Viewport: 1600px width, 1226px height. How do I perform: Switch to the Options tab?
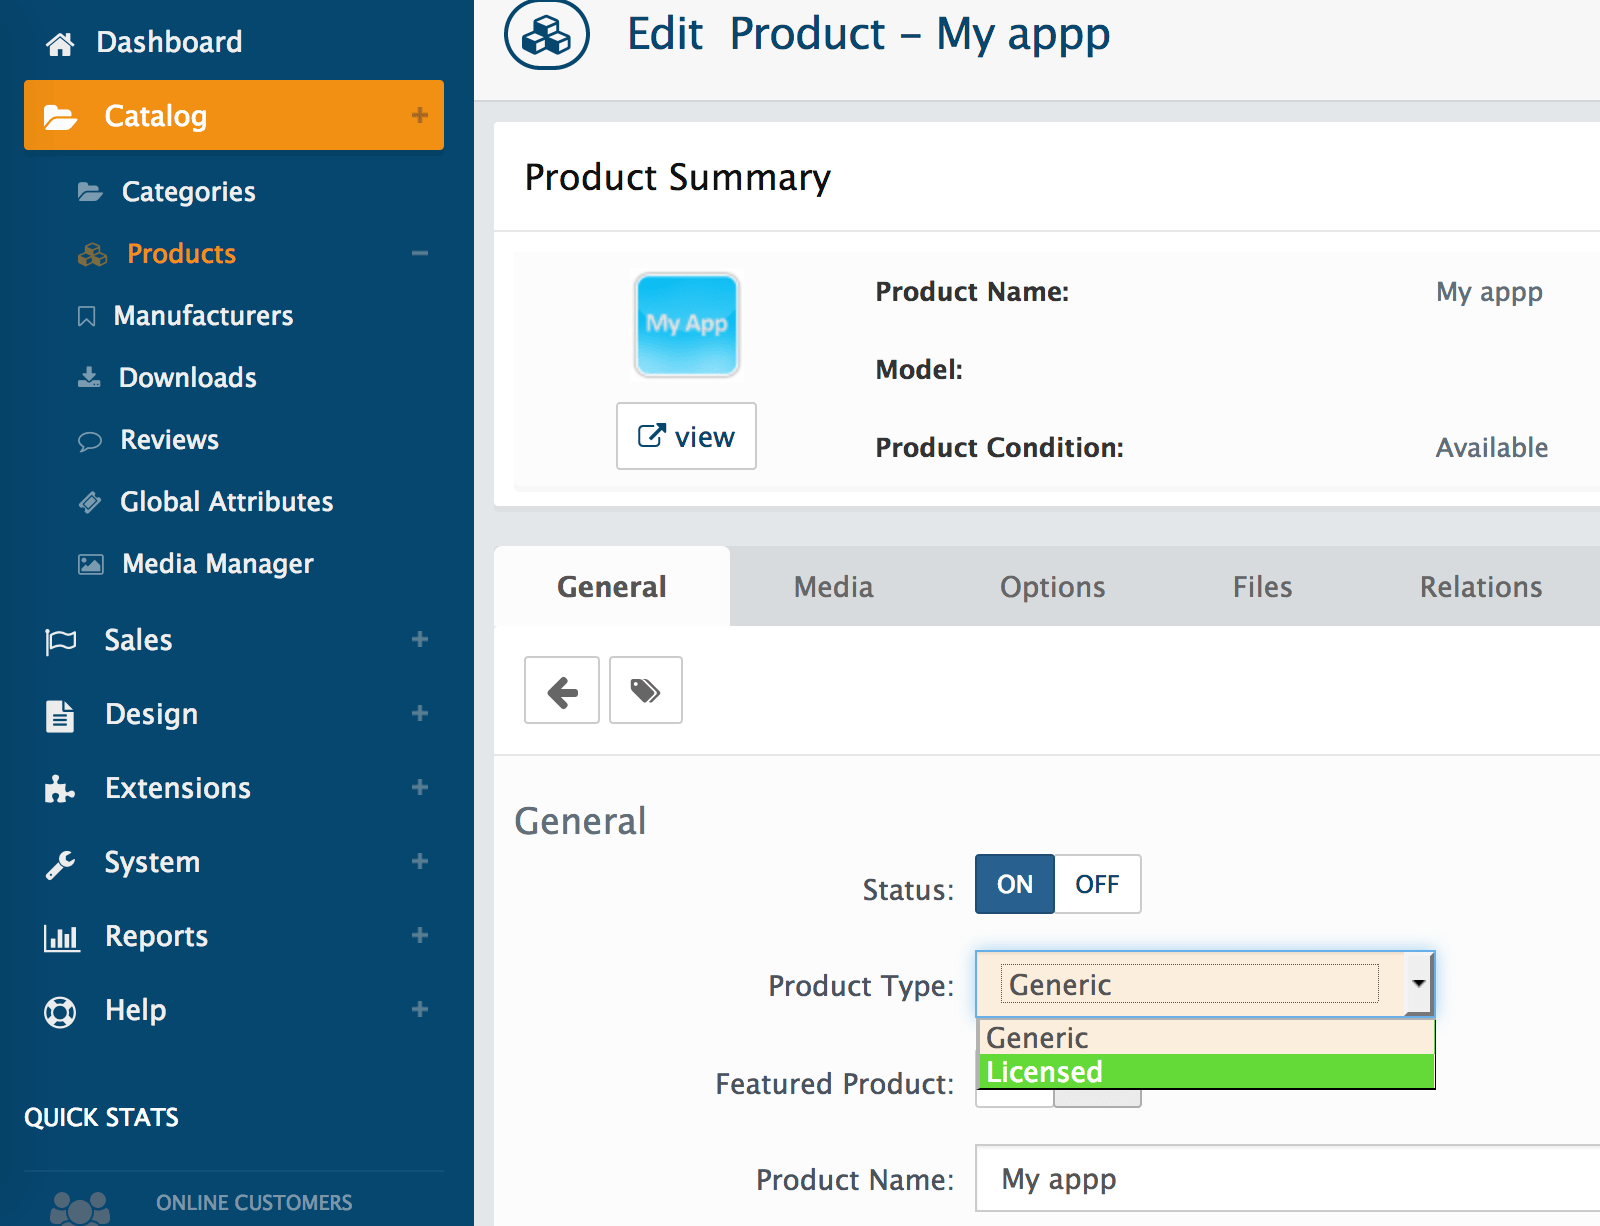pos(1052,587)
